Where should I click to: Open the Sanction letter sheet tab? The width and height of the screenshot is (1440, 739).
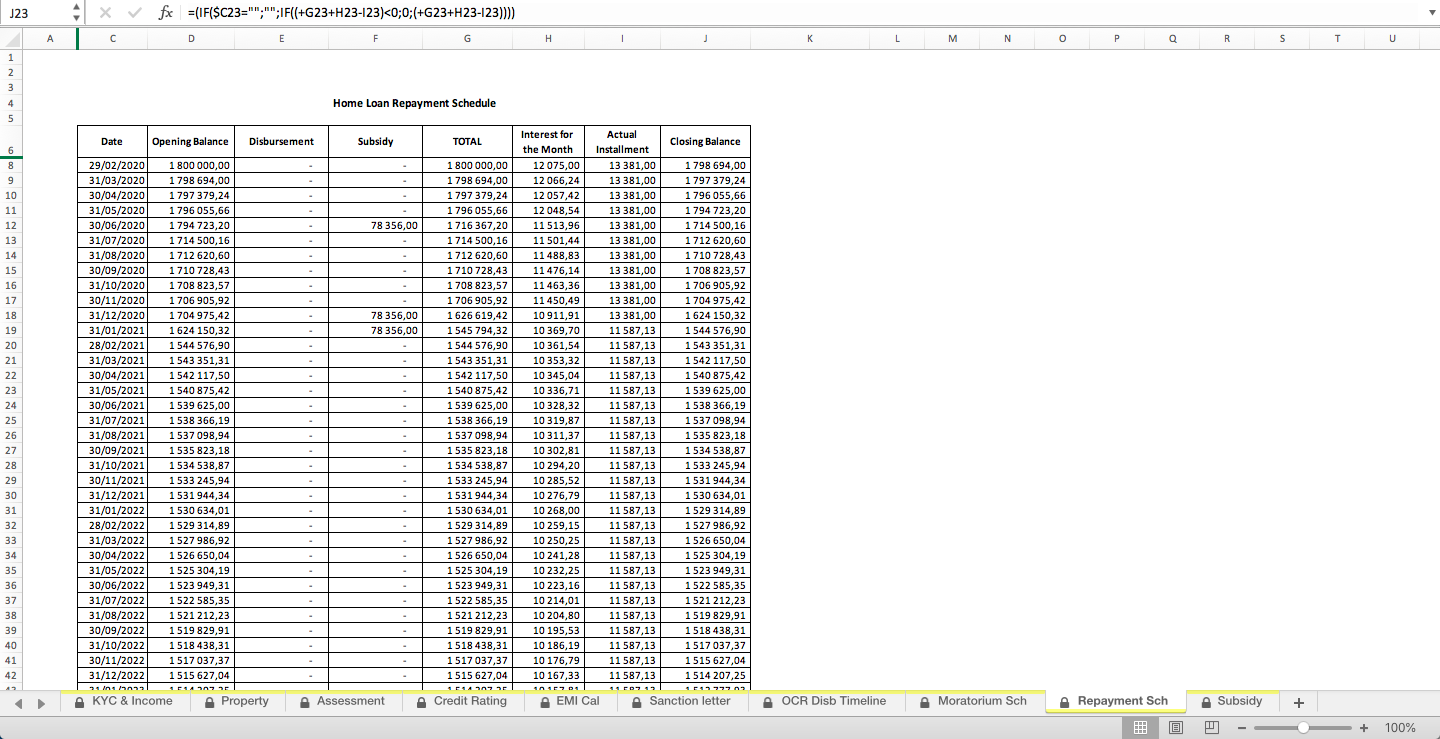(x=680, y=702)
